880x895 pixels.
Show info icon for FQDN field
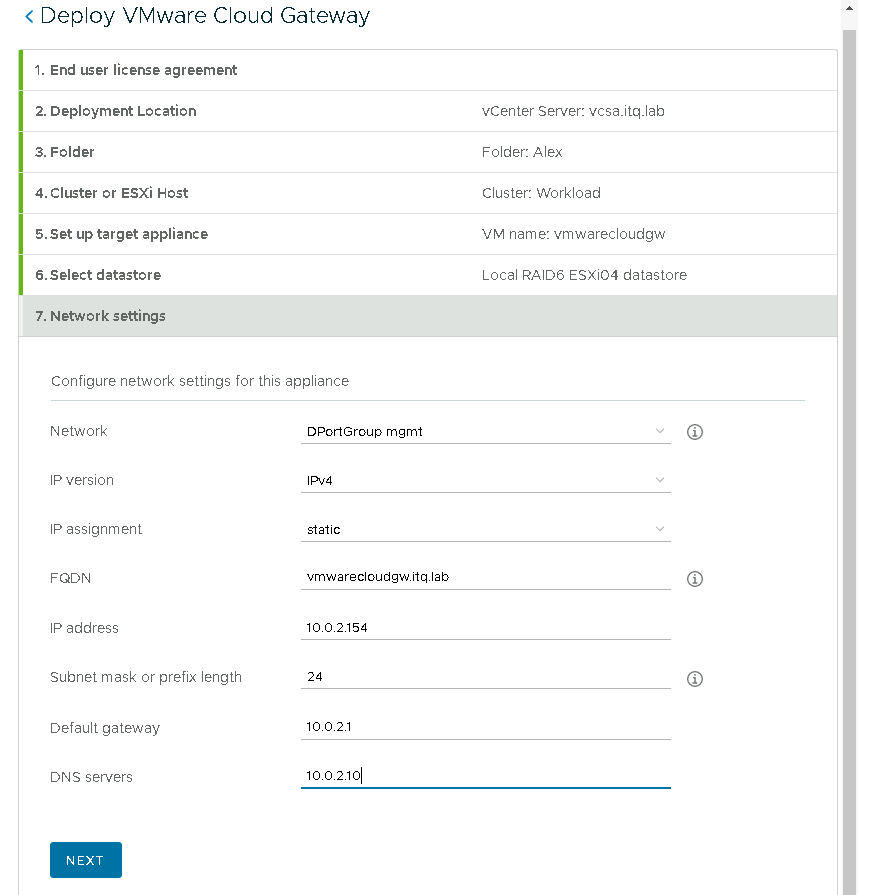point(695,579)
